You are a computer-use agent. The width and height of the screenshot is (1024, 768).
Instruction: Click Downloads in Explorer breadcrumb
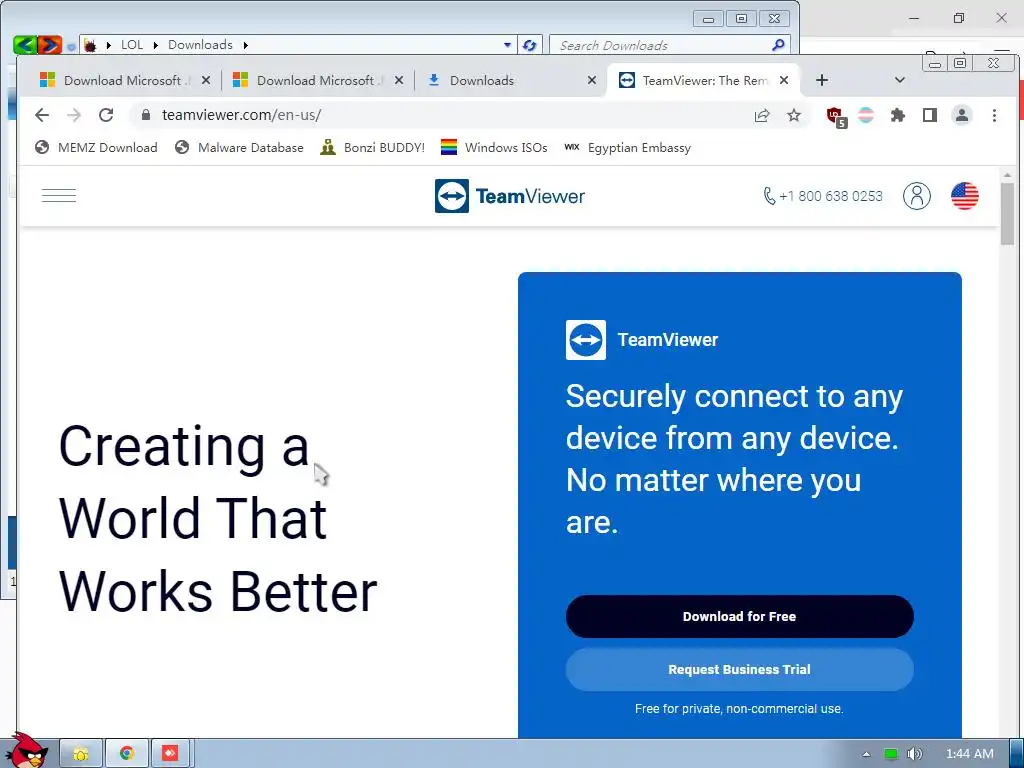click(x=200, y=45)
